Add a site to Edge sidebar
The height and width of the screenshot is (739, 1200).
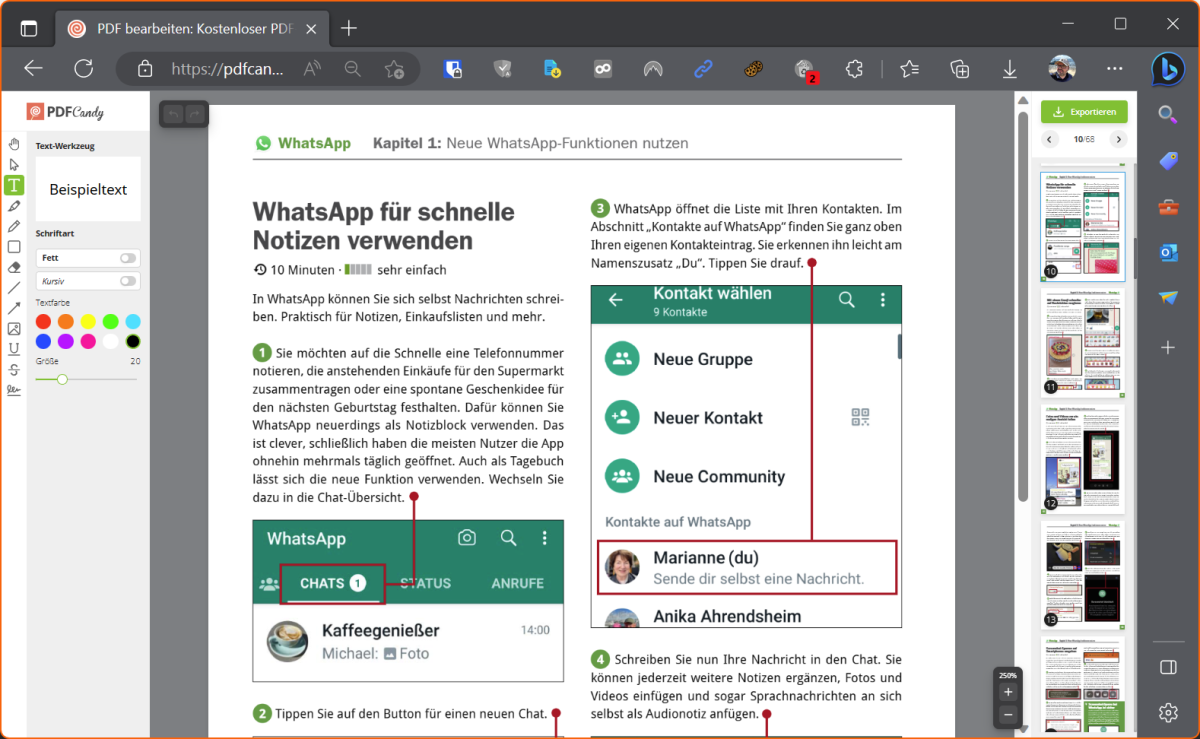tap(1168, 347)
